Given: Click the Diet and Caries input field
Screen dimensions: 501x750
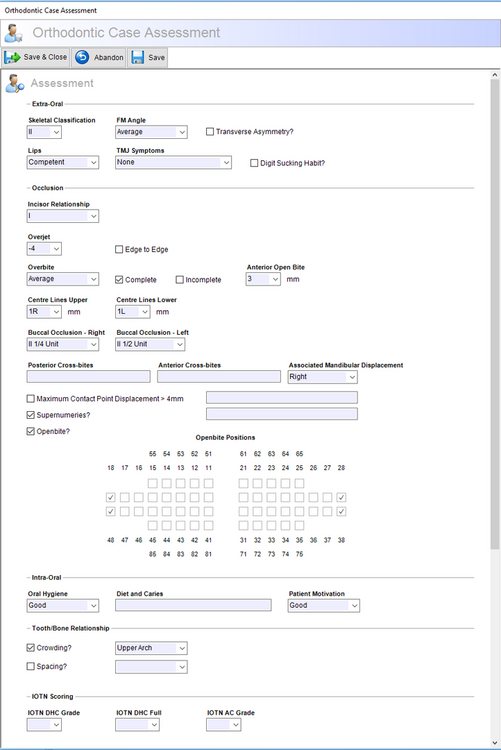Looking at the screenshot, I should (193, 605).
